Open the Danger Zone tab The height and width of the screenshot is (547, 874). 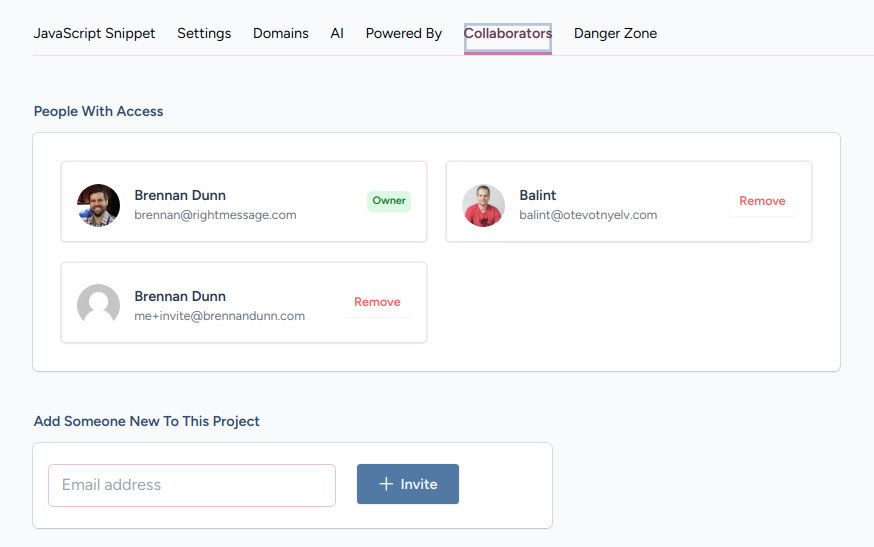tap(615, 33)
